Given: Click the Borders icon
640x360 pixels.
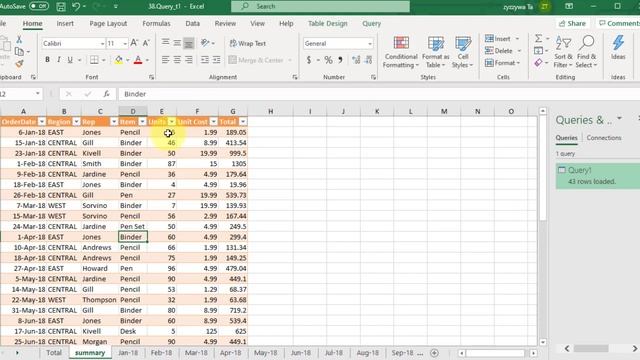Looking at the screenshot, I should 94,60.
